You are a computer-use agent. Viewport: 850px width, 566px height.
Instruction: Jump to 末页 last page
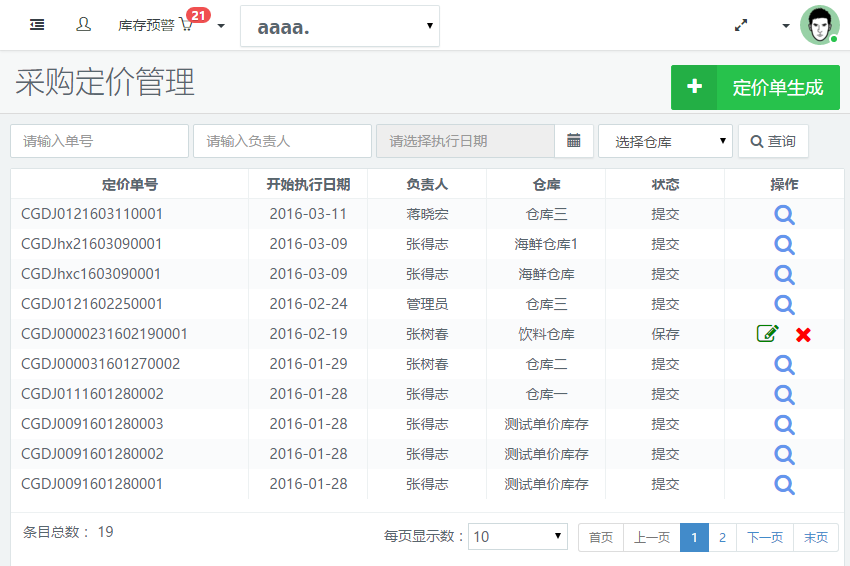(x=816, y=537)
